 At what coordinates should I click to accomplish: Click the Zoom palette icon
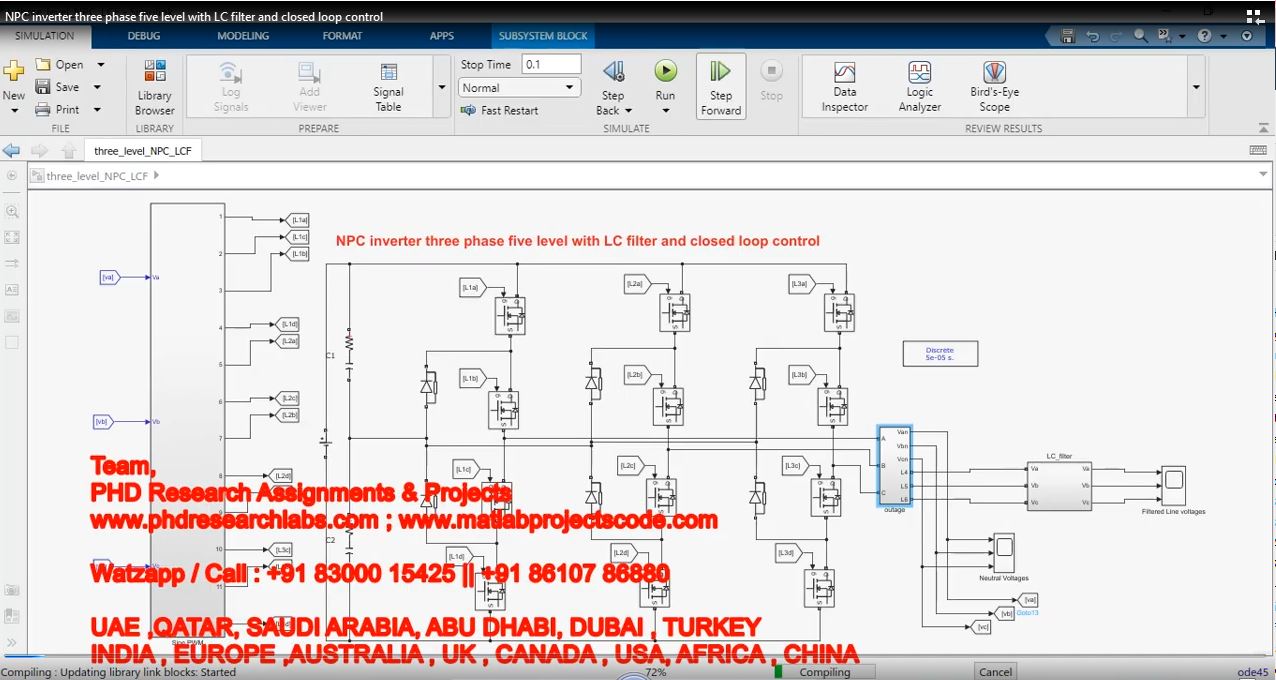pos(12,212)
